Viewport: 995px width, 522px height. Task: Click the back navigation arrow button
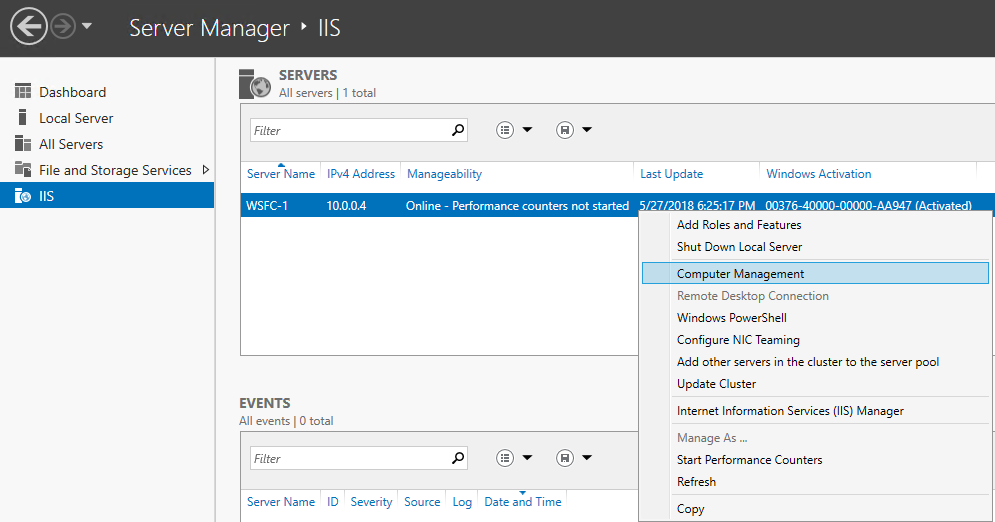(x=28, y=27)
